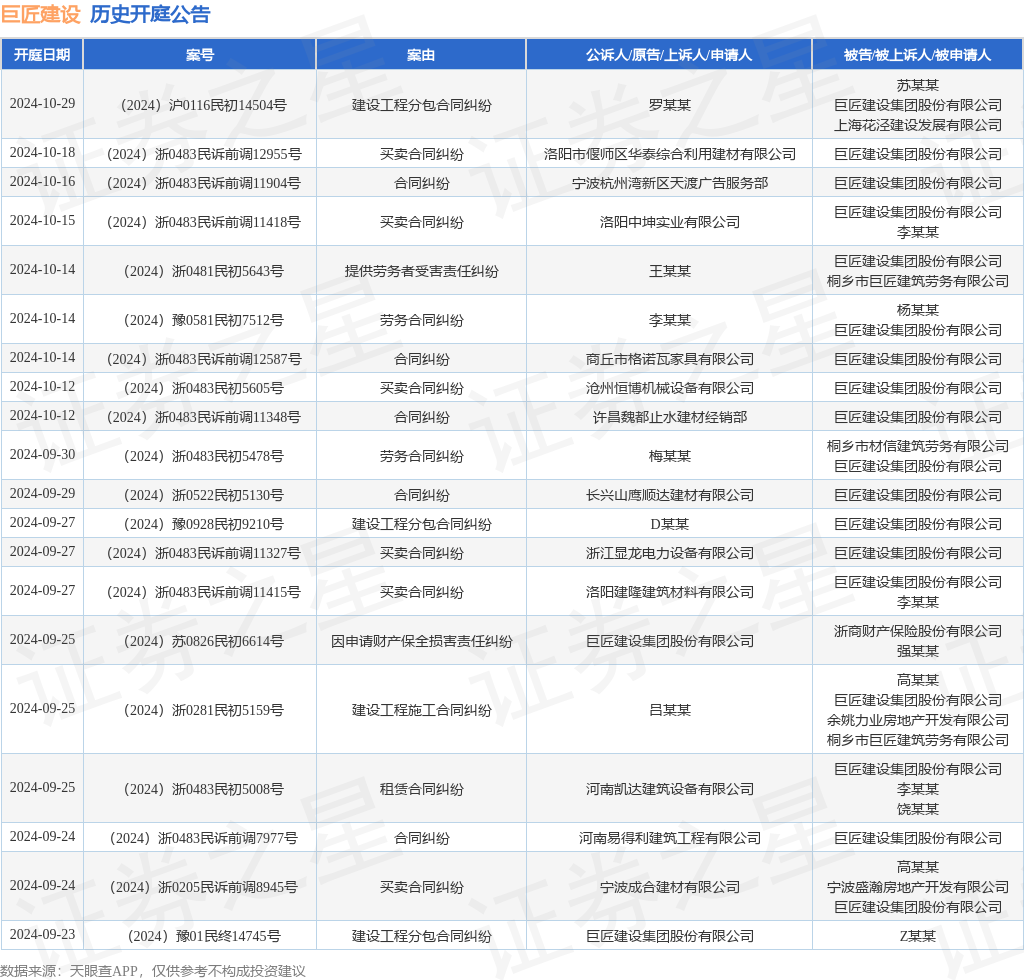Click the date 2024-09-29
The image size is (1024, 980).
pyautogui.click(x=42, y=494)
